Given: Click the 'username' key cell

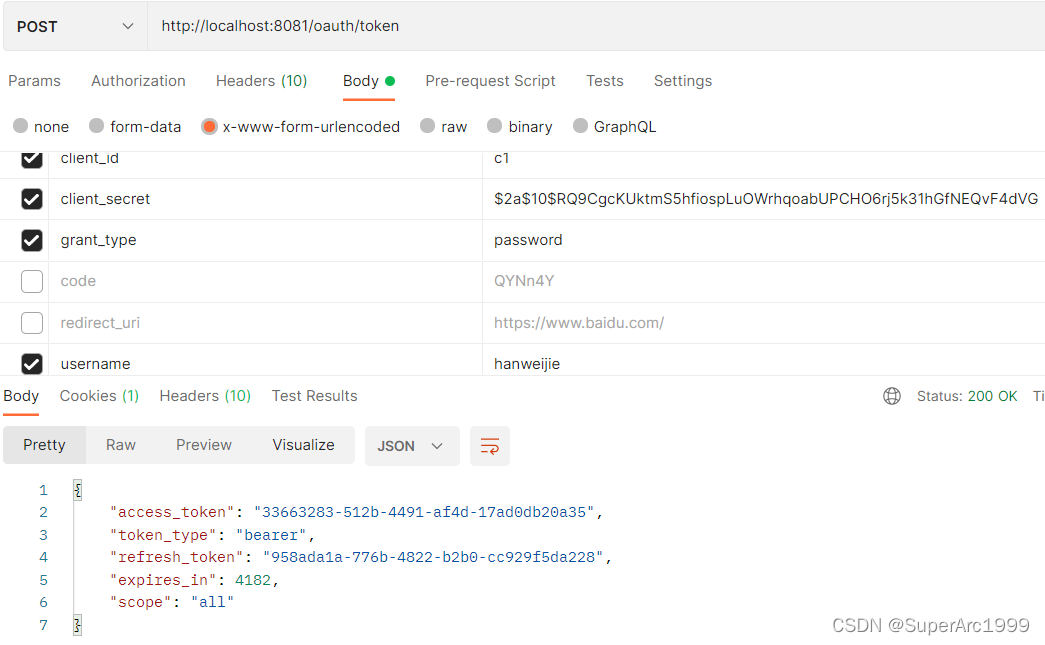Looking at the screenshot, I should pos(265,360).
